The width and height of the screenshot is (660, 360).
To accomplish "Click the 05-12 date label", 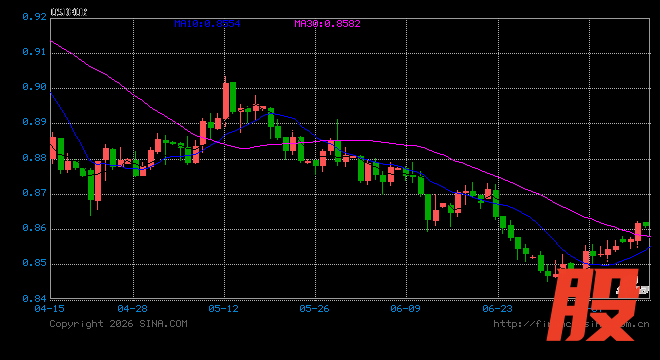I will (224, 309).
